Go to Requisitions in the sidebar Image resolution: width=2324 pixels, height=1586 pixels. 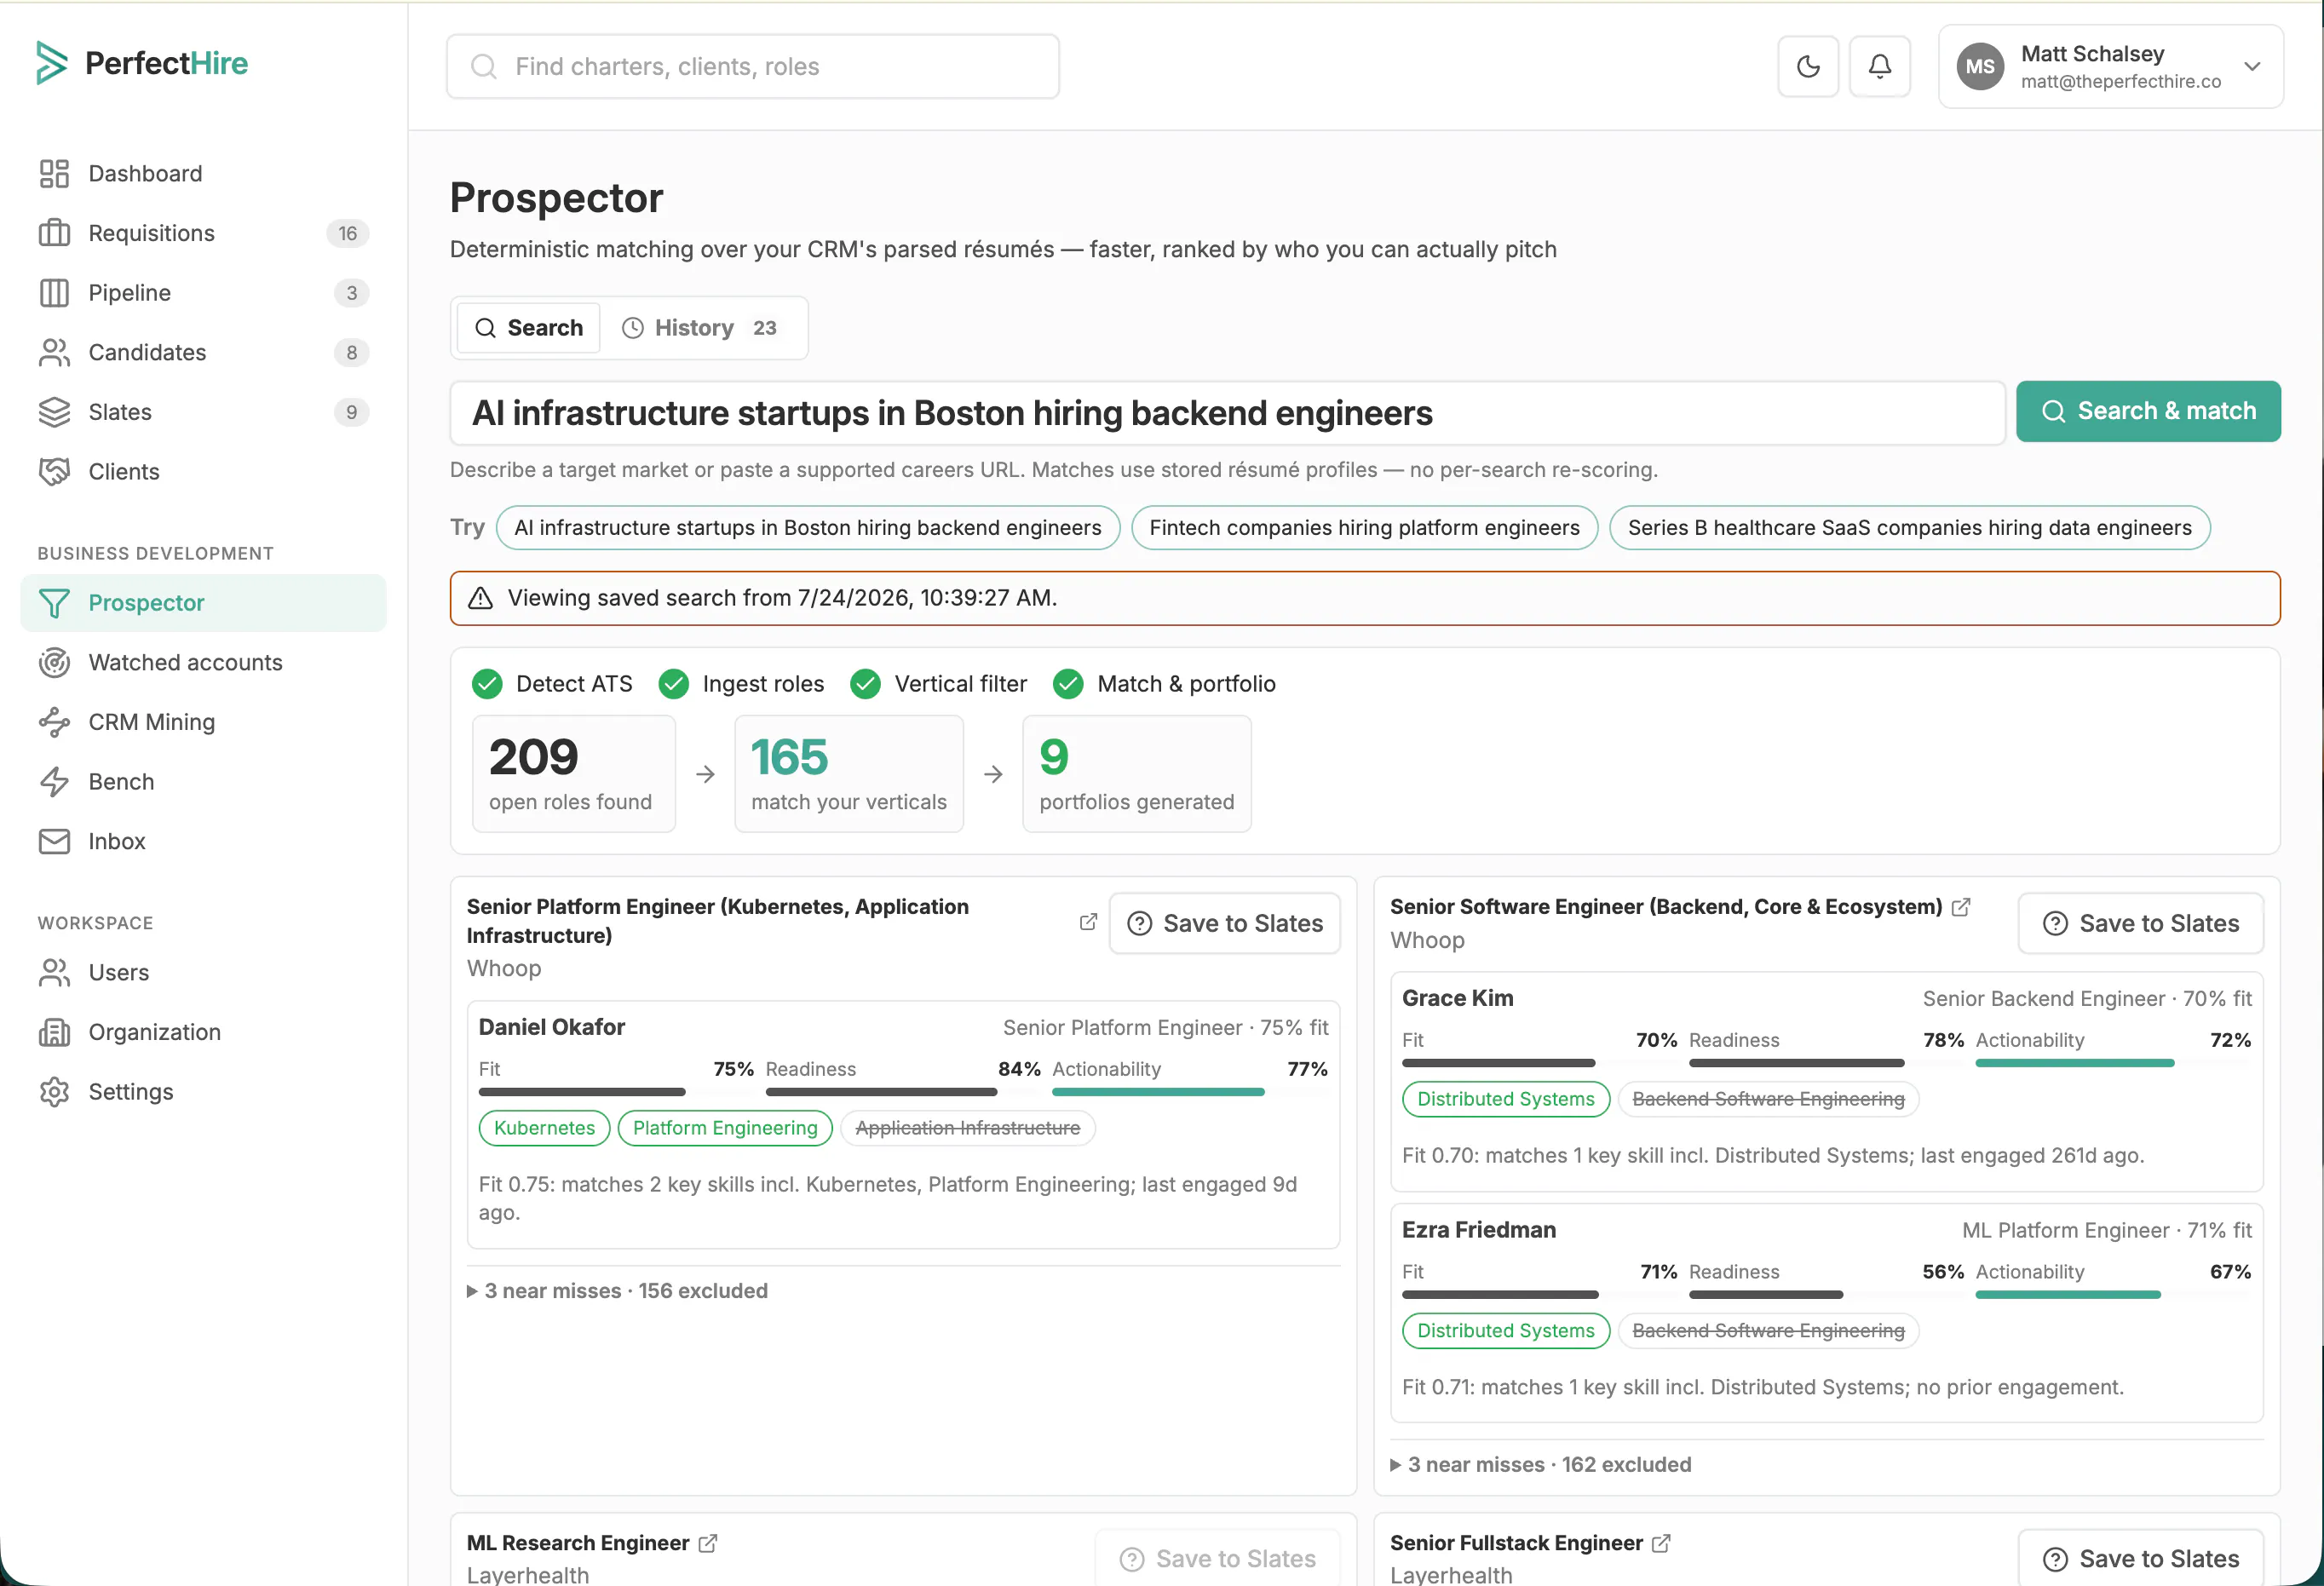(204, 233)
